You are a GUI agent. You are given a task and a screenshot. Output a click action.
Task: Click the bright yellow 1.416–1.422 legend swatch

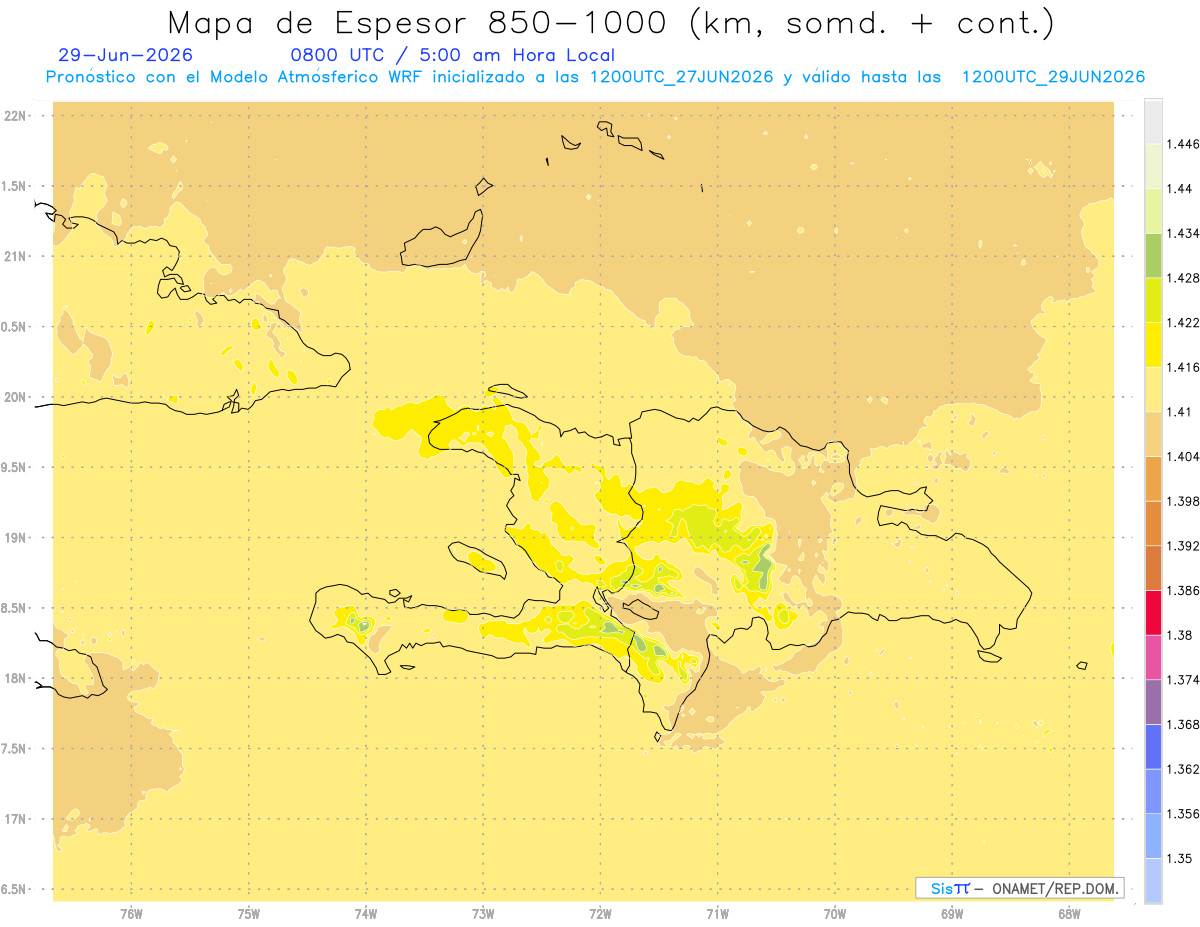coord(1153,344)
